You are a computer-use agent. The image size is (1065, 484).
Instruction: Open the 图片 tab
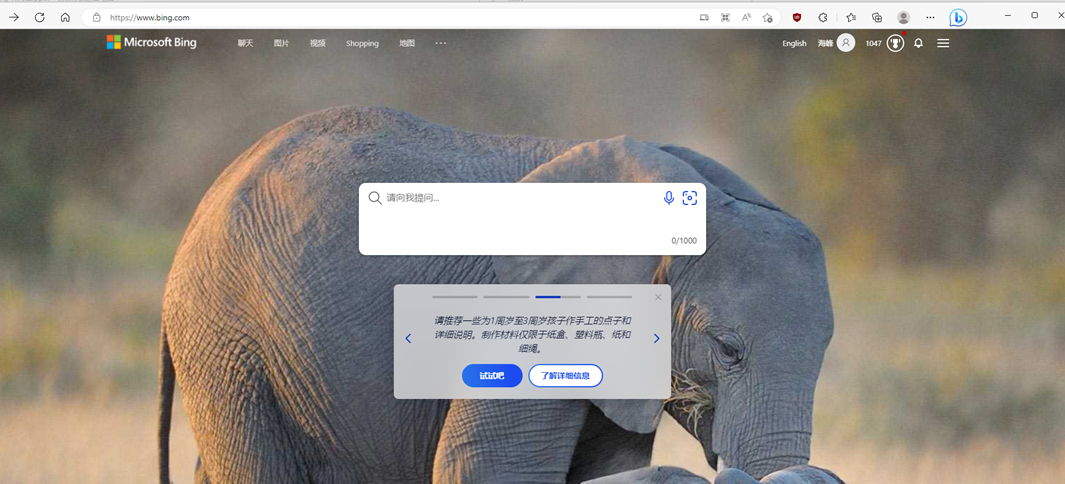281,43
